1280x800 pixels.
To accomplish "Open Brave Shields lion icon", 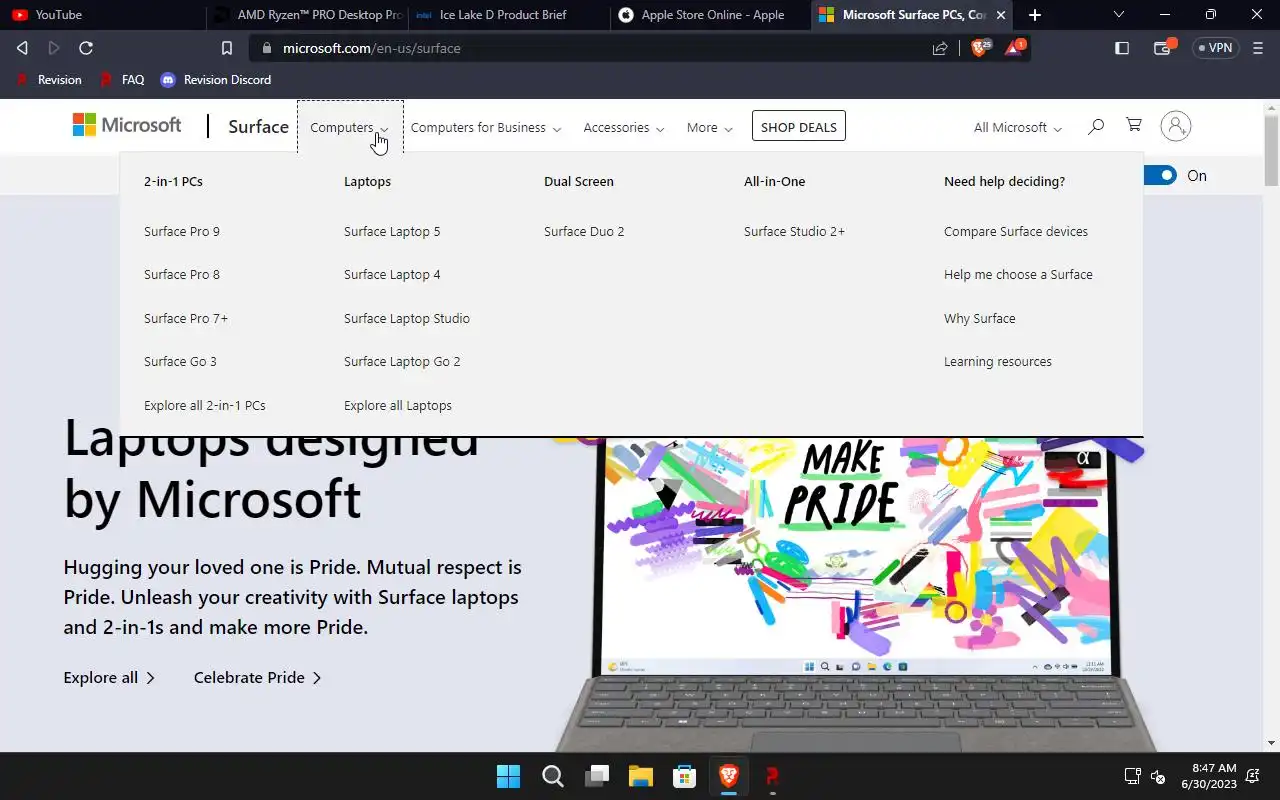I will coord(980,47).
